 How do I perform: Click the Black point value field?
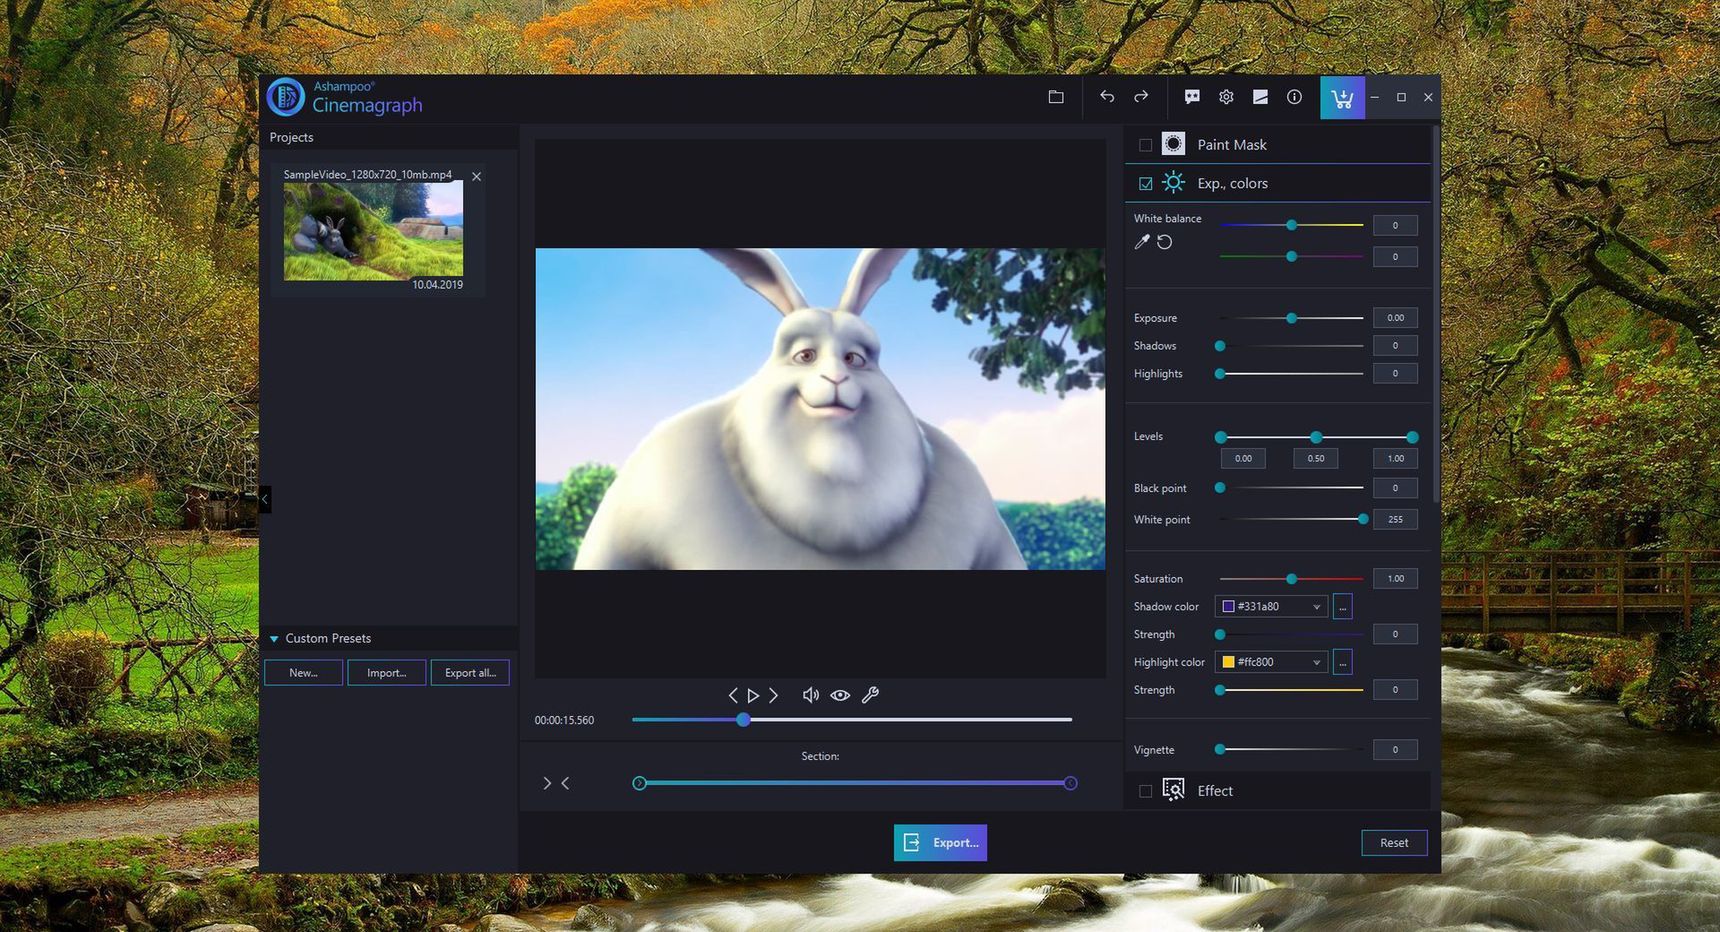coord(1395,488)
